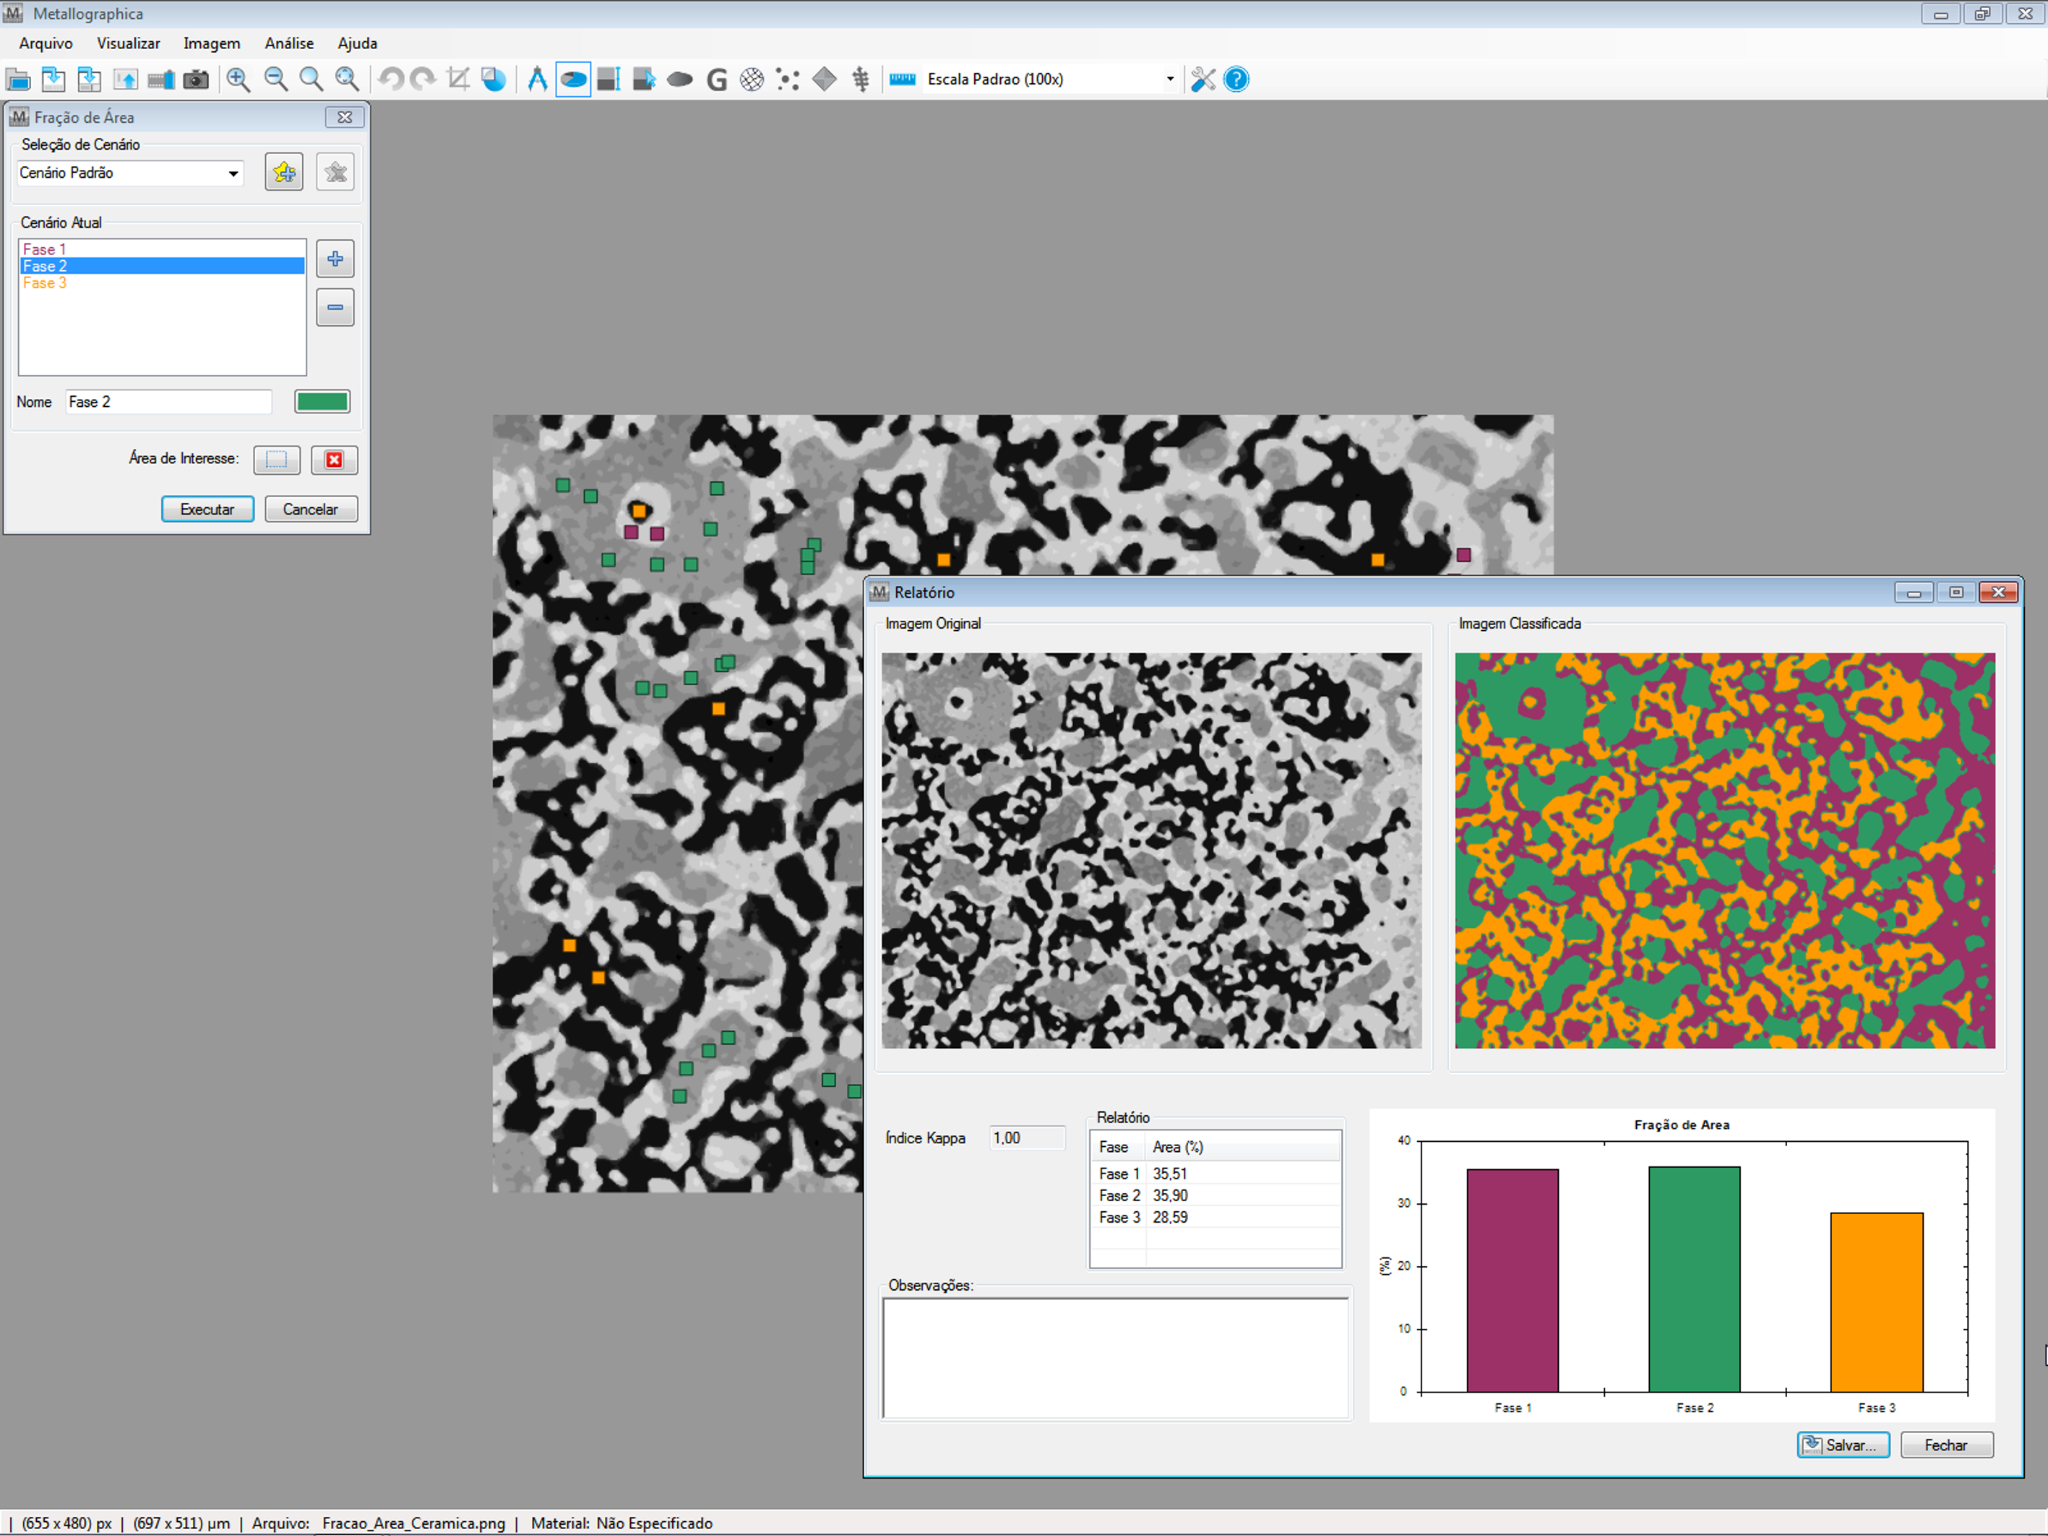The height and width of the screenshot is (1536, 2048).
Task: Click the gray ellipse inclusion analysis icon
Action: [x=680, y=79]
